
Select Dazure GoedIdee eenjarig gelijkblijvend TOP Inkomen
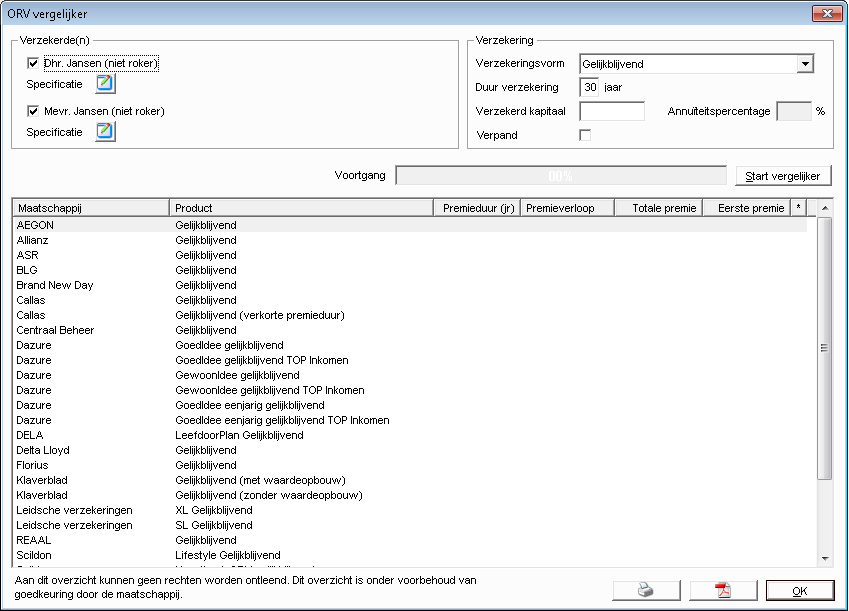410,420
